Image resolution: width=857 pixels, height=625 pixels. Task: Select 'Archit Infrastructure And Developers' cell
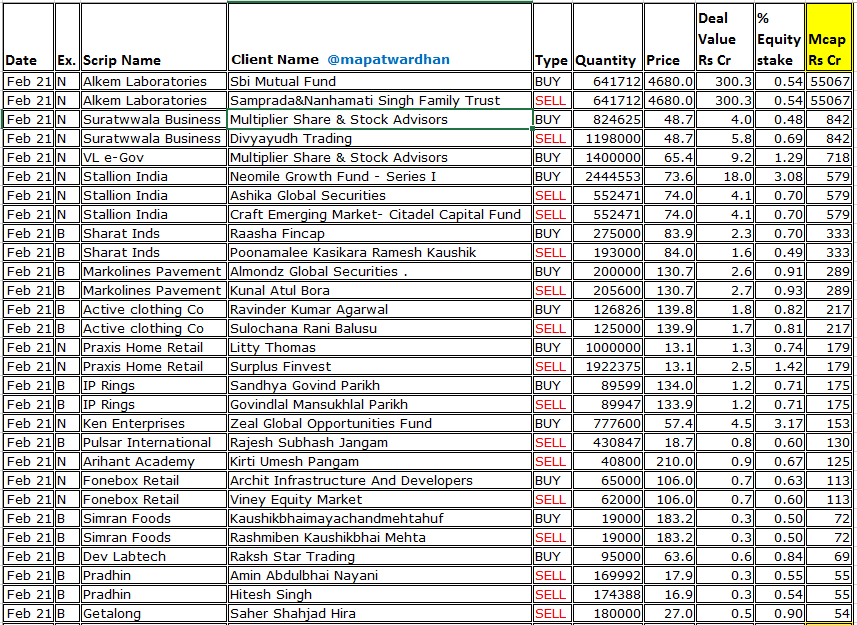pos(380,480)
